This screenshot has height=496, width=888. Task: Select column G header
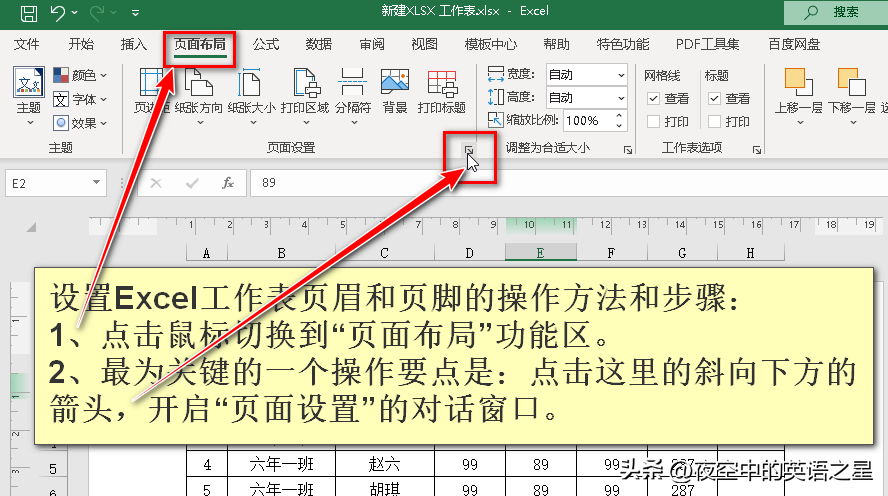point(682,253)
